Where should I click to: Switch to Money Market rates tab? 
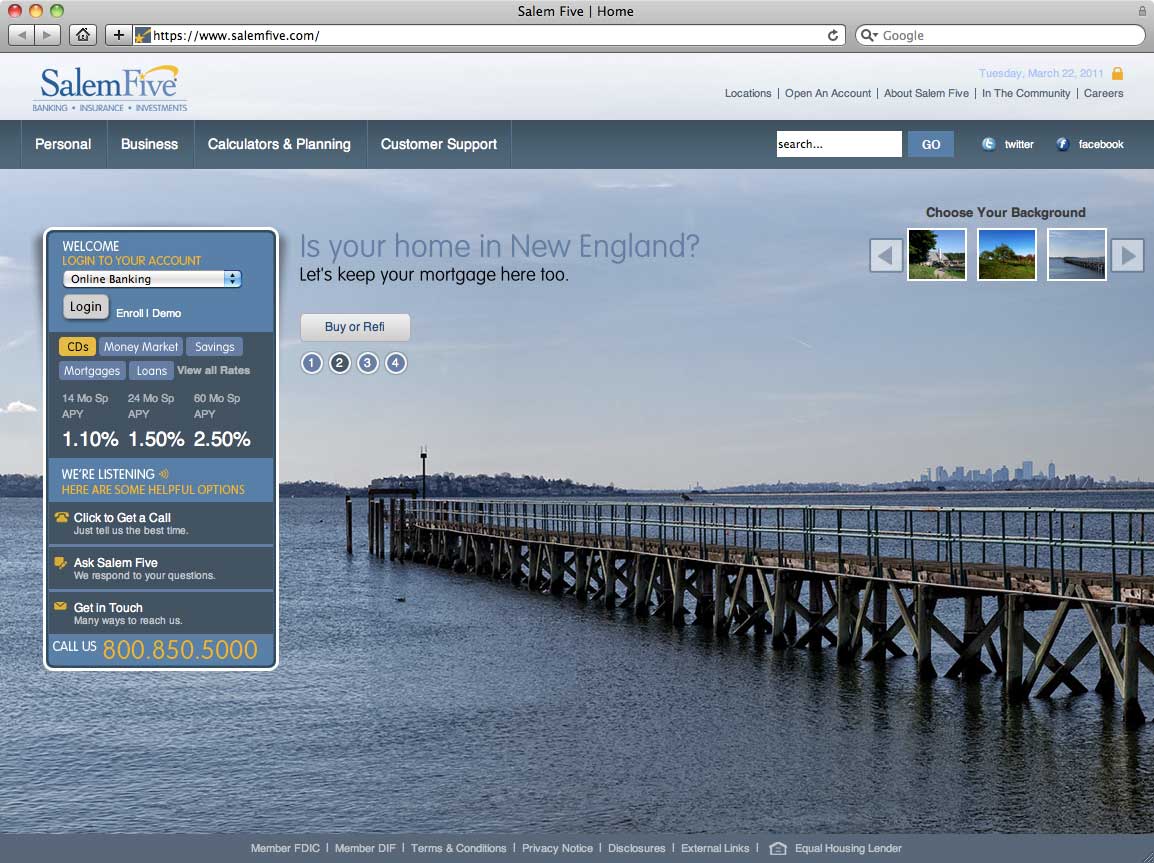[141, 347]
